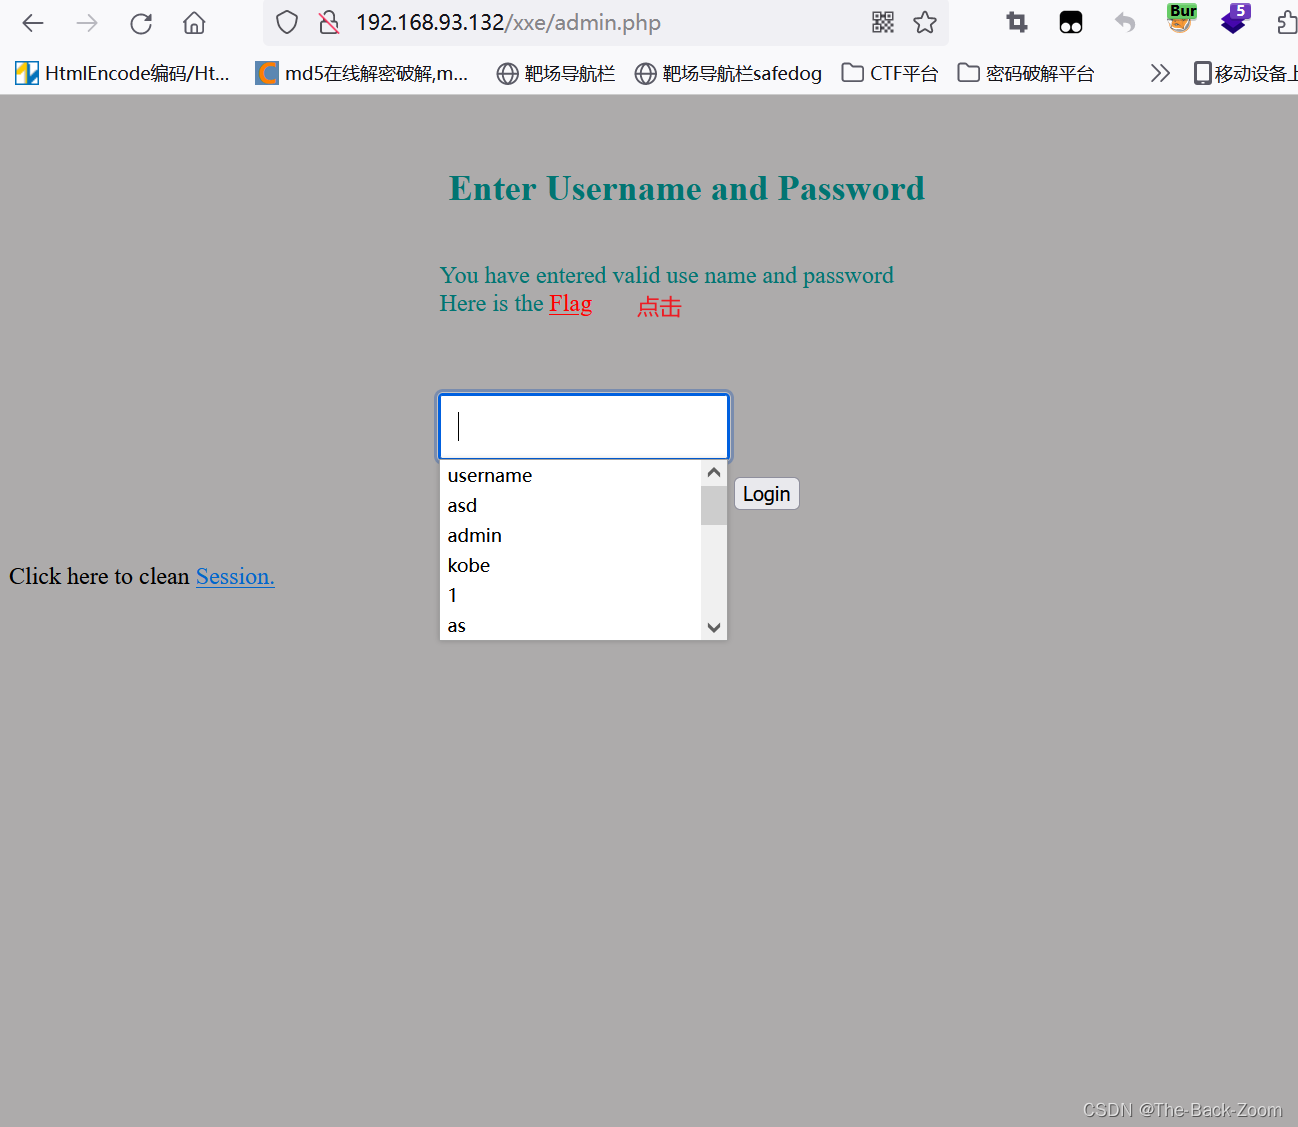Screen dimensions: 1298x1127
Task: Open the md5在线解密破解 bookmark
Action: [x=362, y=73]
